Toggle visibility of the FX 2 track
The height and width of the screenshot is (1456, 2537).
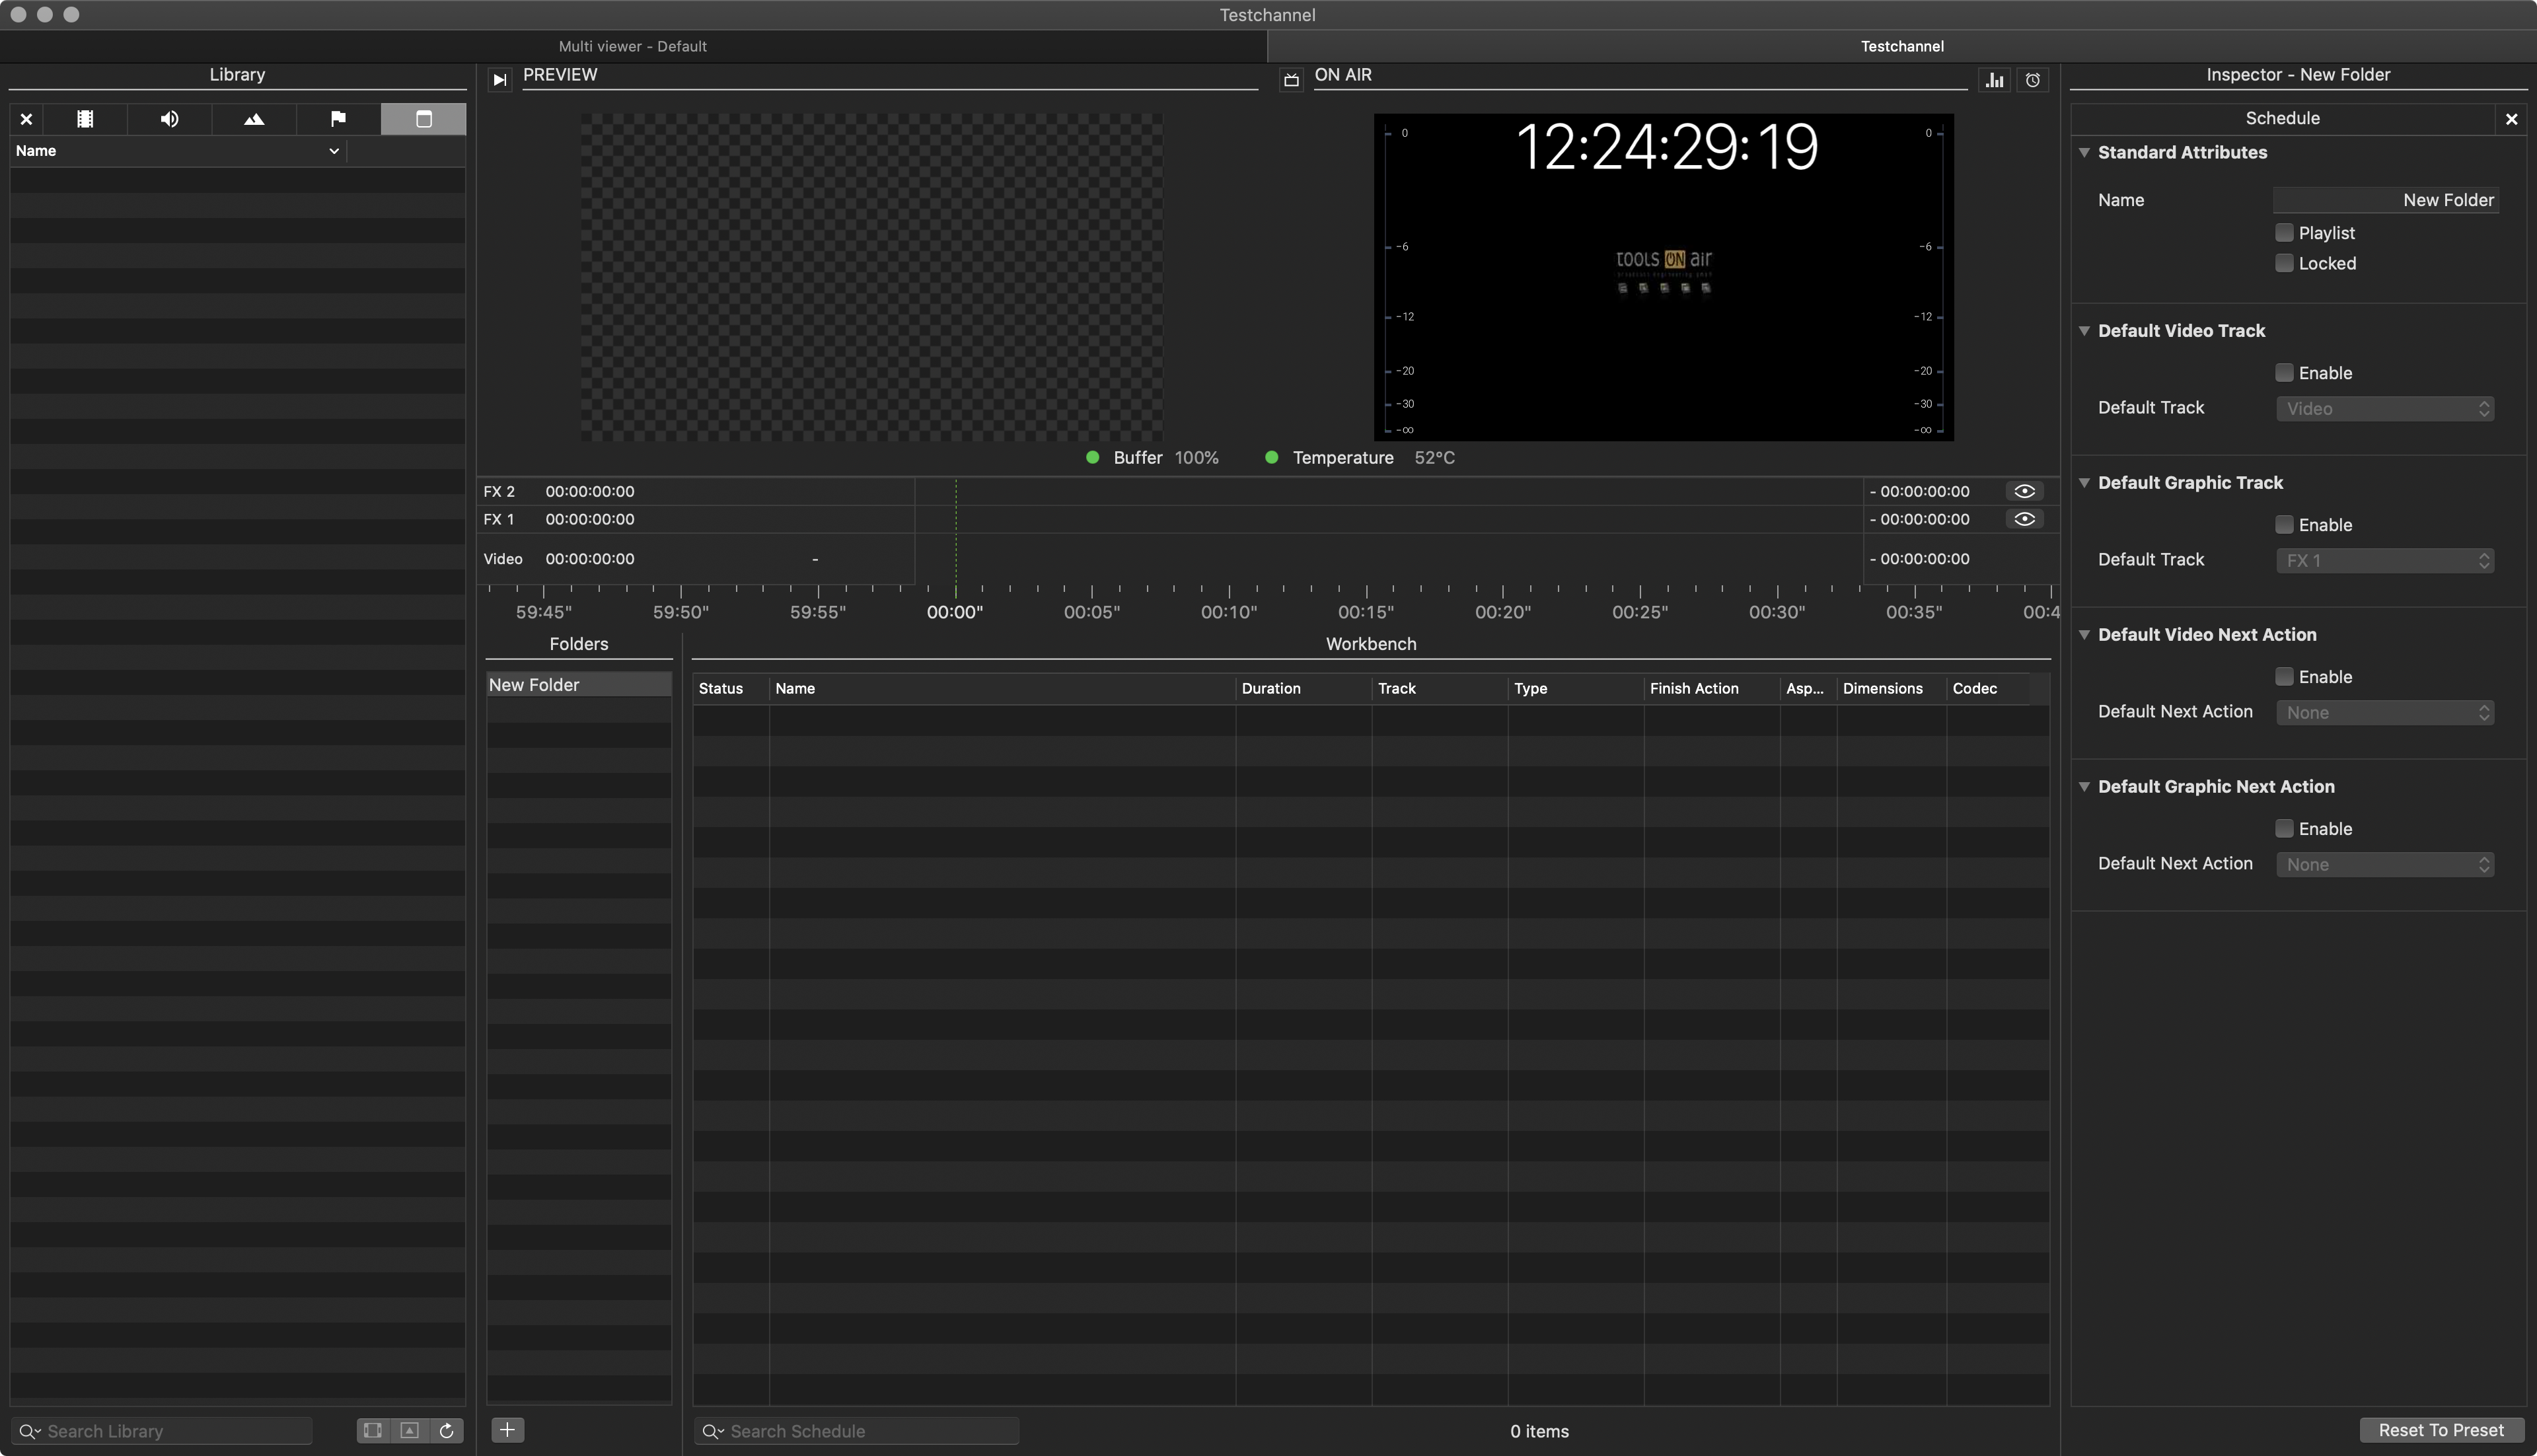[x=2024, y=491]
